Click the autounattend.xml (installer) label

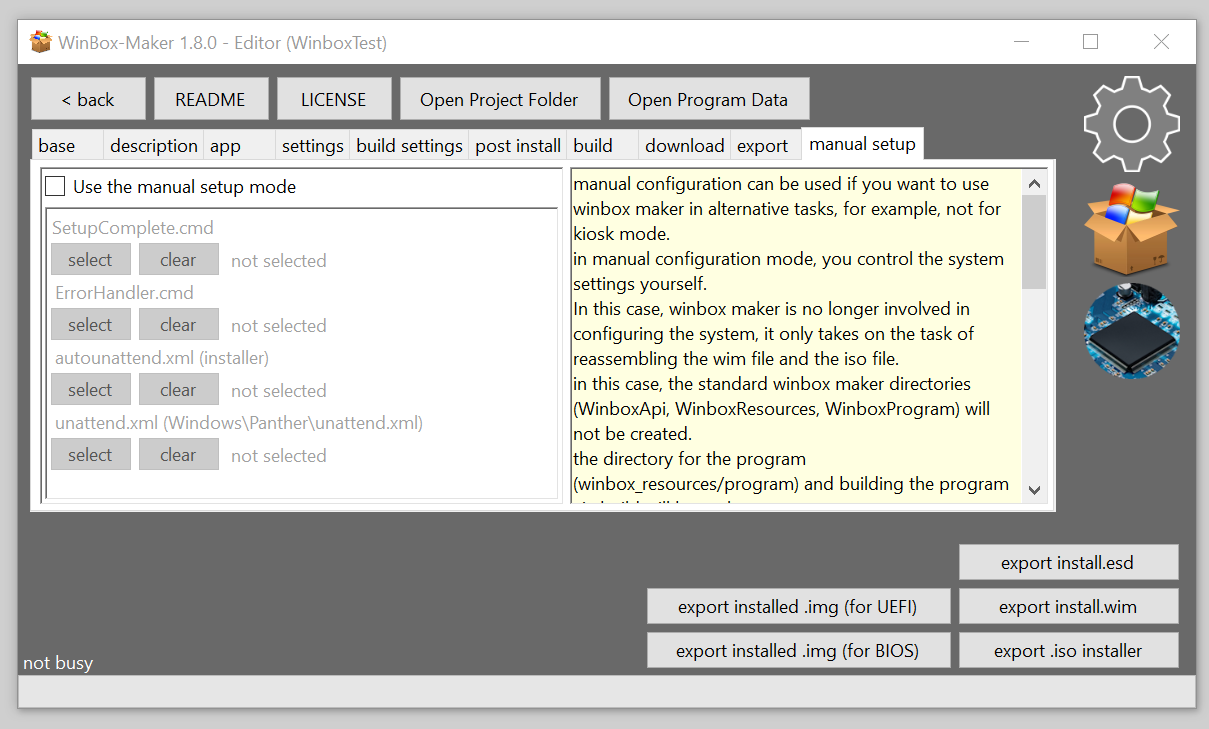[162, 358]
